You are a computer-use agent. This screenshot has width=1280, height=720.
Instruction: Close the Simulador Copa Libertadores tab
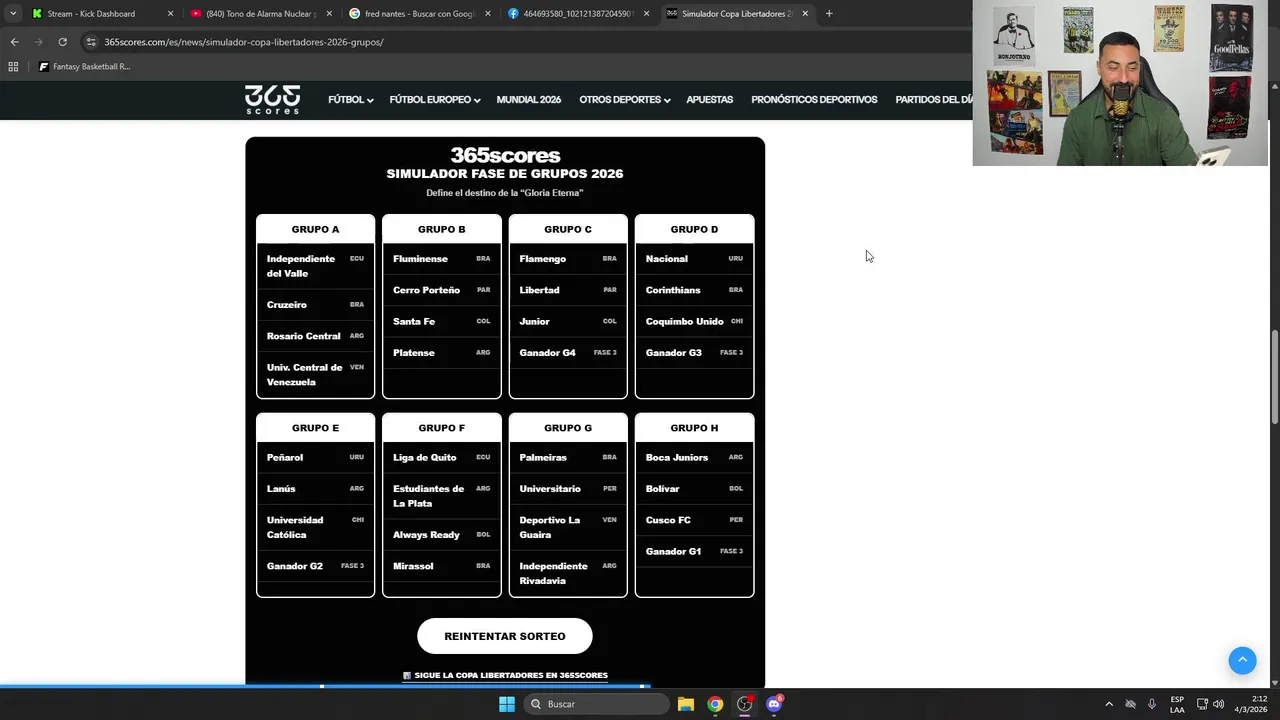(x=805, y=14)
